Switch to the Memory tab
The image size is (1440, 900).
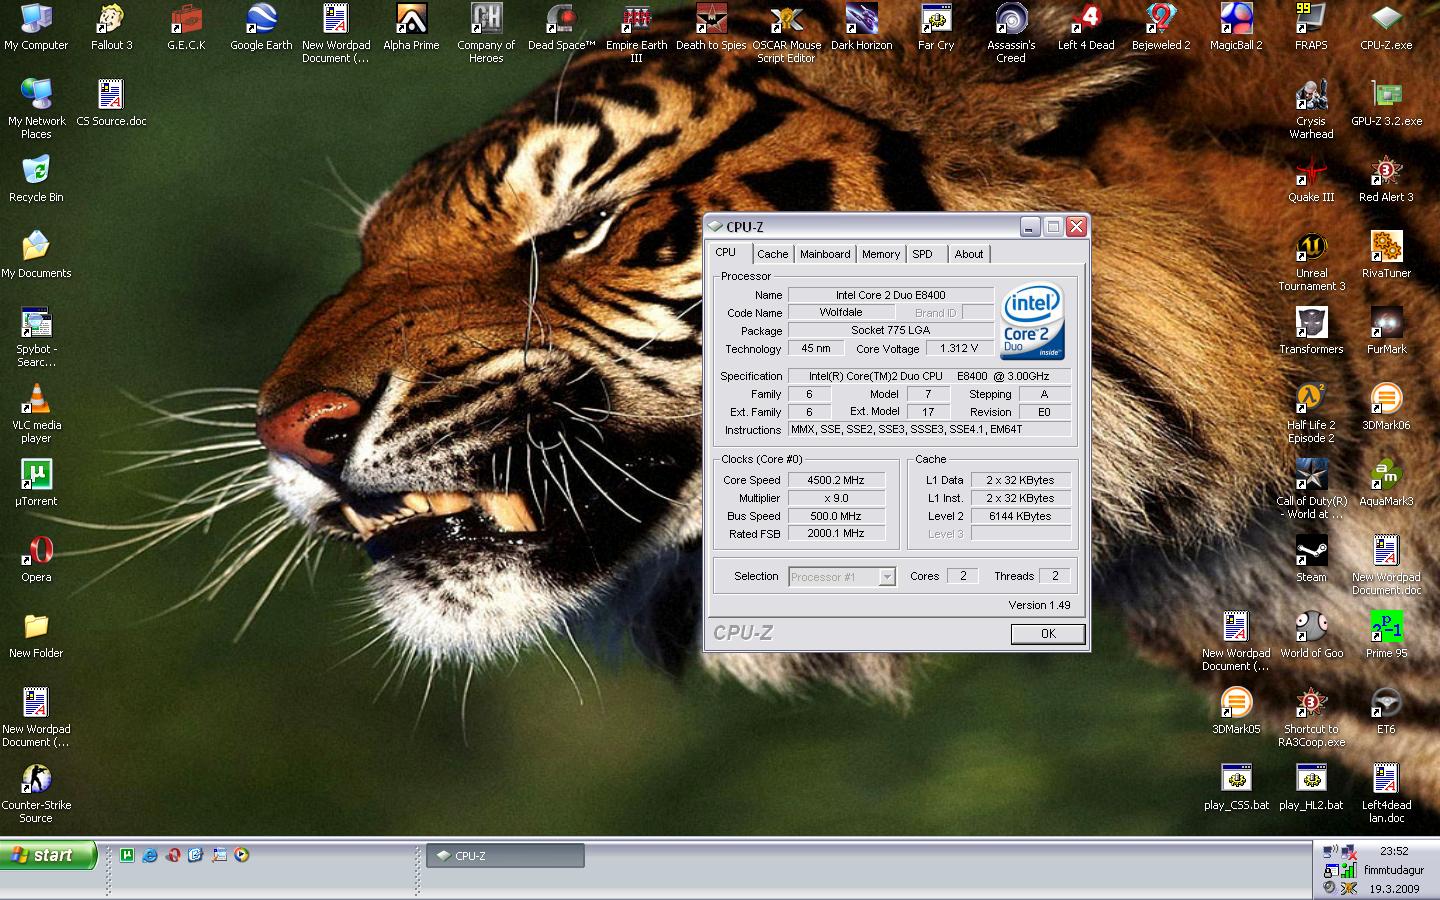[x=880, y=254]
